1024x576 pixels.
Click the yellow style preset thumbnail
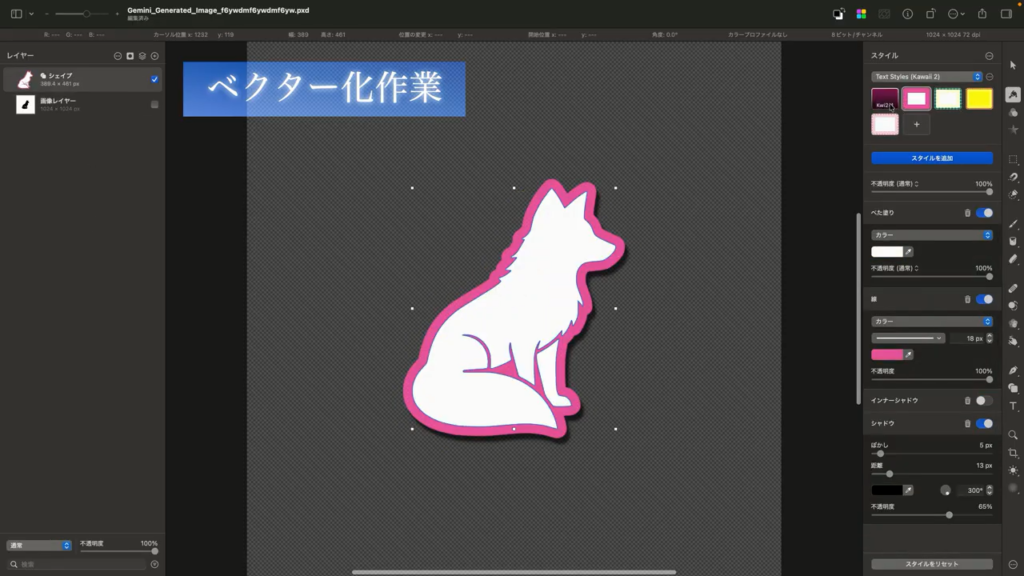tap(979, 98)
